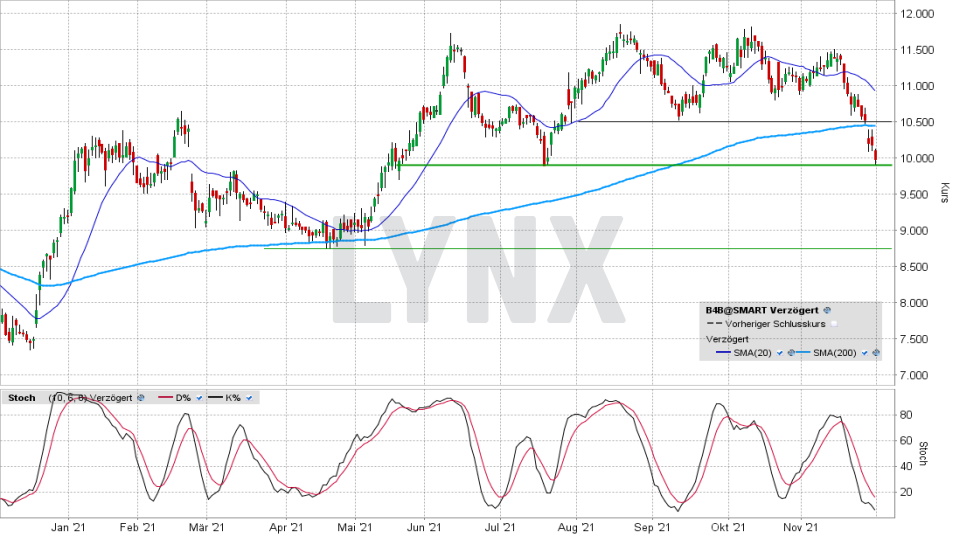Click the 80 level on Stoch axis

[906, 415]
